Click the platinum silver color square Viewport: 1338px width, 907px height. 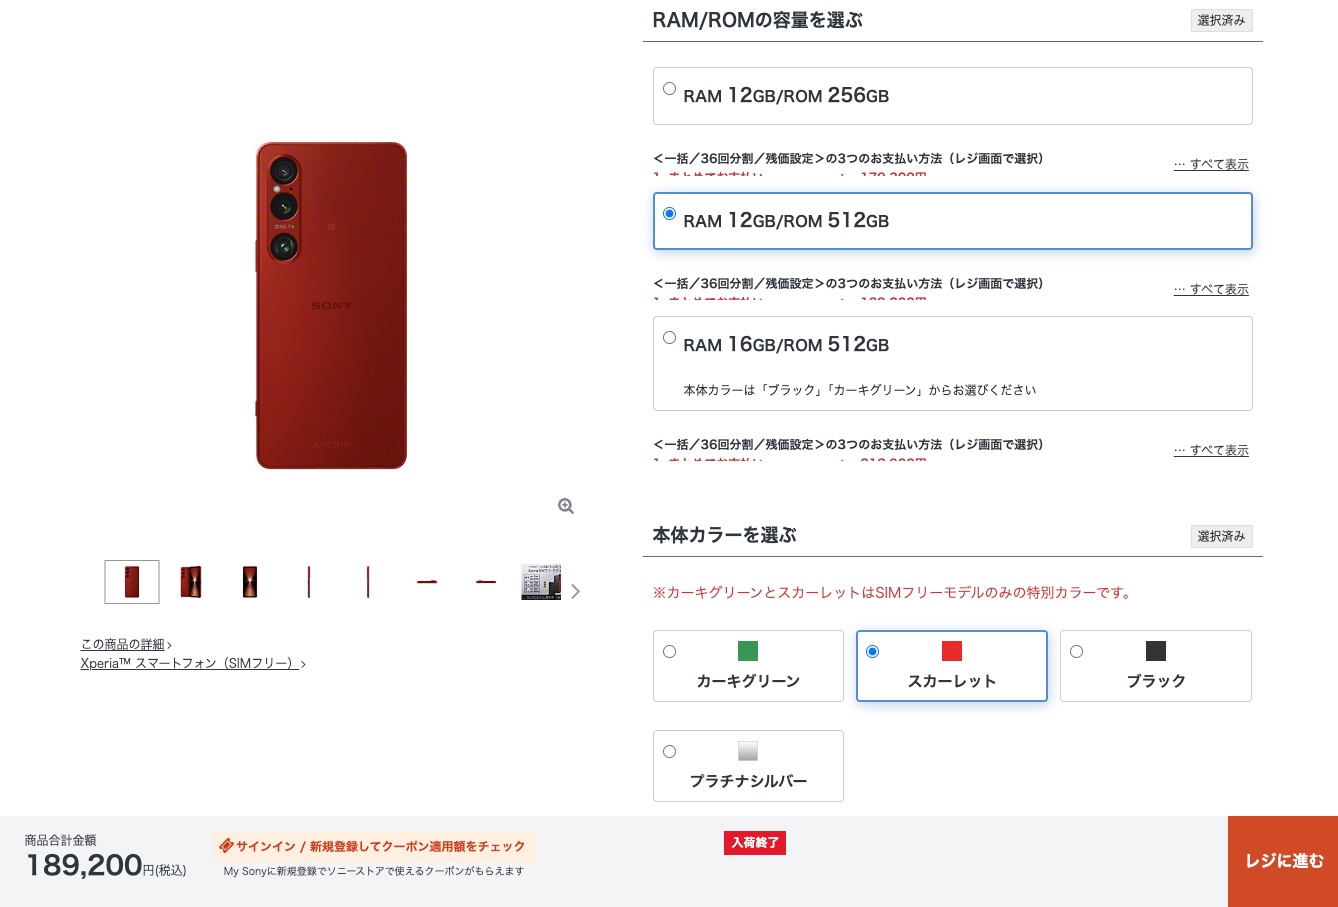[x=747, y=751]
